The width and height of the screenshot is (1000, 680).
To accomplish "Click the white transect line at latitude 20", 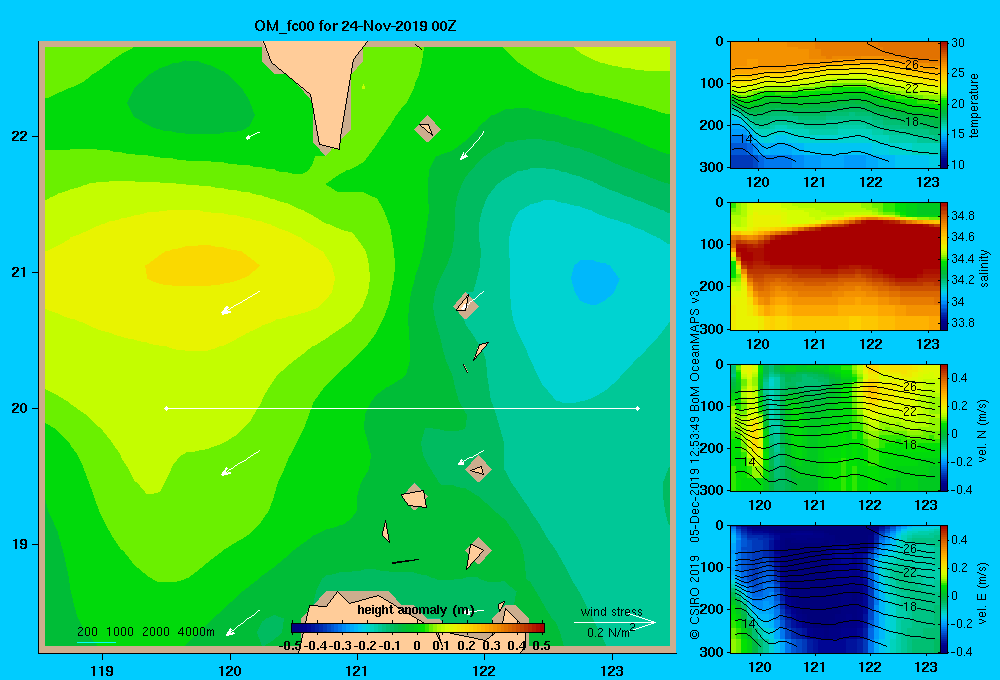I will (x=402, y=408).
